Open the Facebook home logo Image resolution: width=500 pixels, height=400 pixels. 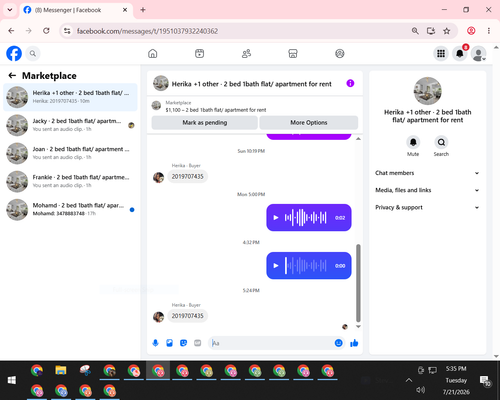14,53
